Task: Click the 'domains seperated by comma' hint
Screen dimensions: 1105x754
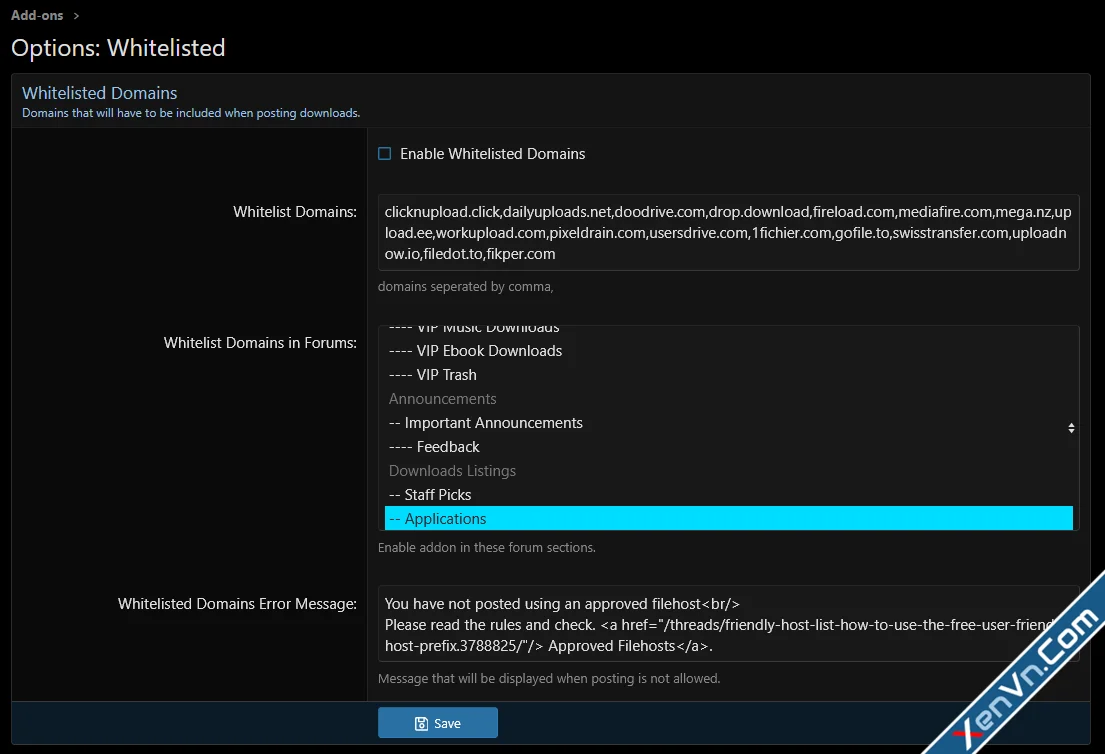Action: tap(465, 287)
